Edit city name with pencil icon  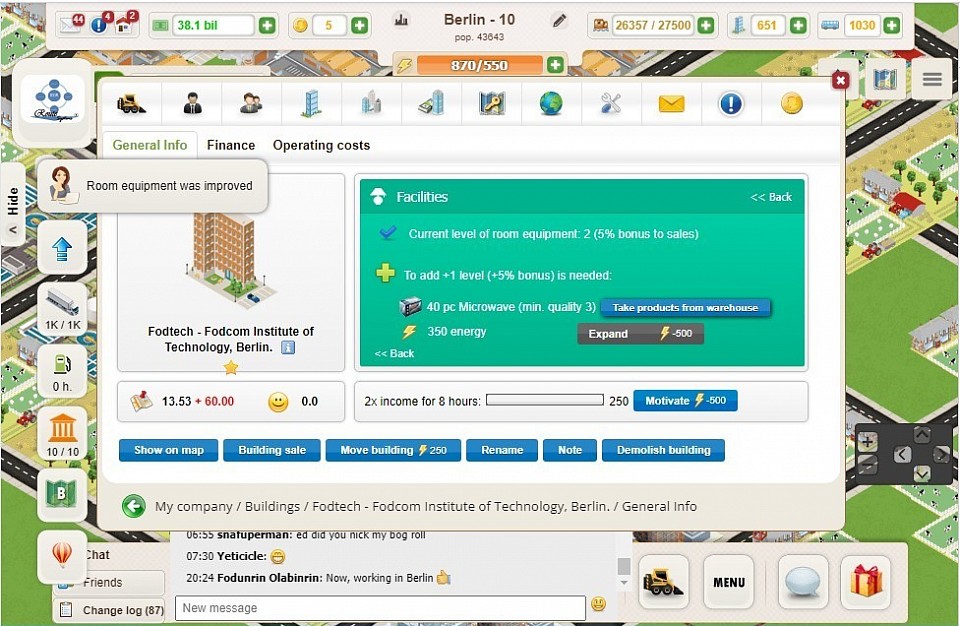[x=559, y=21]
